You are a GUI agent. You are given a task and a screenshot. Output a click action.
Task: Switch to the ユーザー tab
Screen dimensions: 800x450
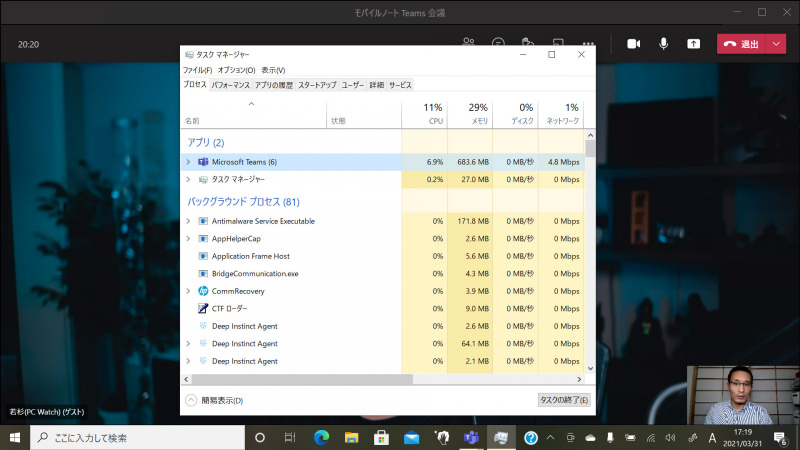353,85
